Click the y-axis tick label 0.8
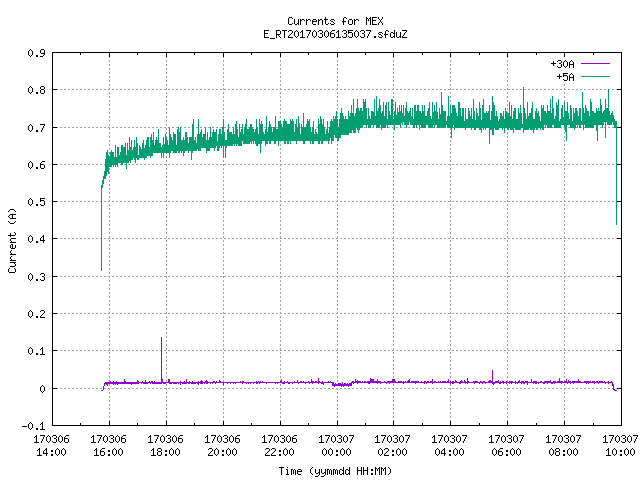The width and height of the screenshot is (640, 480). point(36,90)
